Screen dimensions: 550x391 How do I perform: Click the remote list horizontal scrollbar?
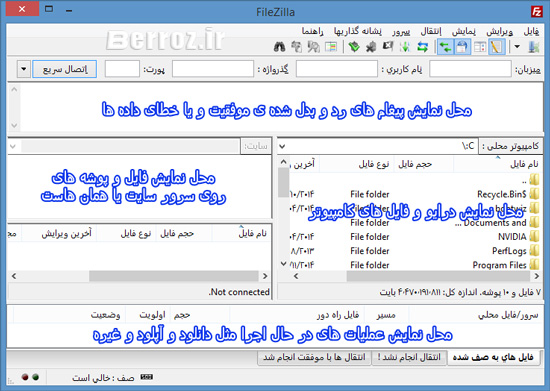174,276
